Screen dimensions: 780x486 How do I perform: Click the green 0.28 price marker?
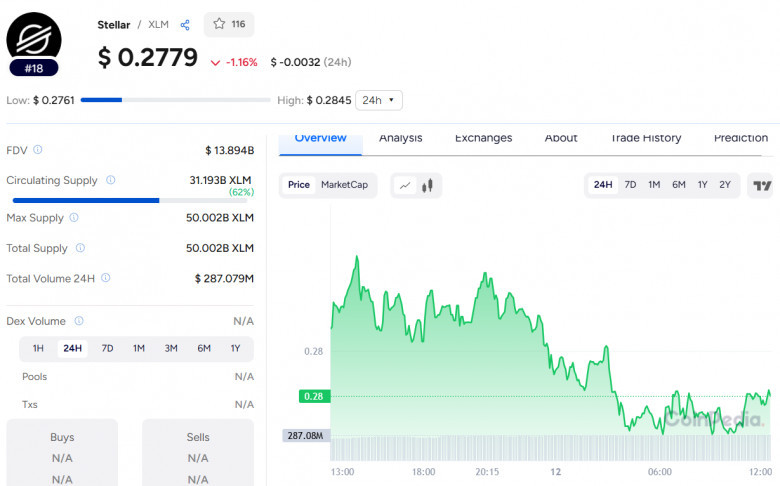(x=314, y=396)
